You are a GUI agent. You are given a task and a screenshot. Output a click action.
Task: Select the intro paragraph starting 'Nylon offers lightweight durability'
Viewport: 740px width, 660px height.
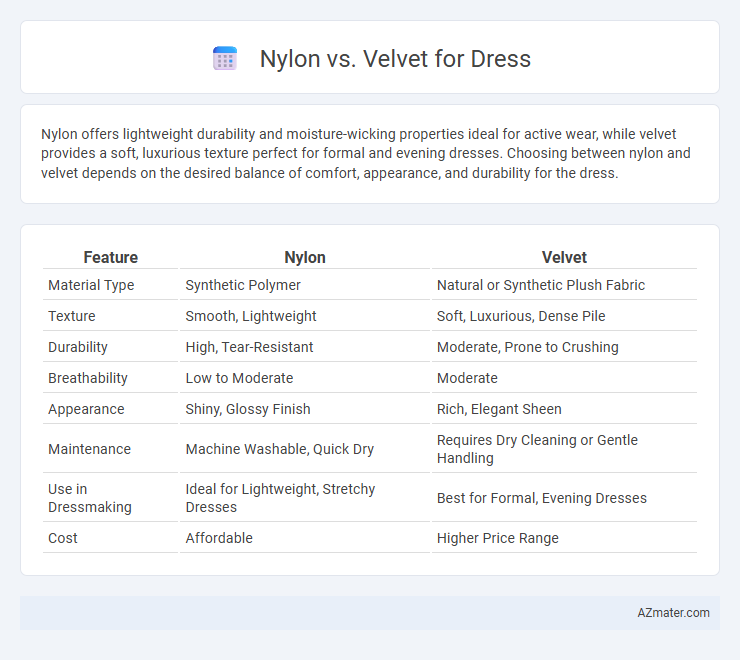tap(366, 153)
